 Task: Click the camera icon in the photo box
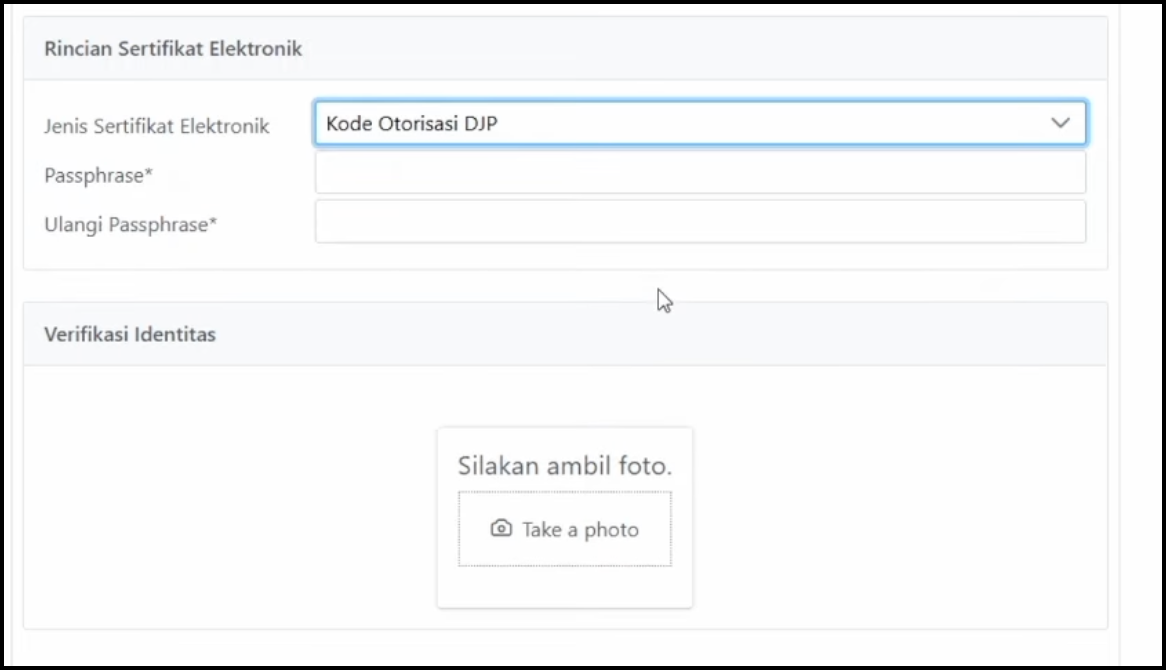pyautogui.click(x=501, y=529)
